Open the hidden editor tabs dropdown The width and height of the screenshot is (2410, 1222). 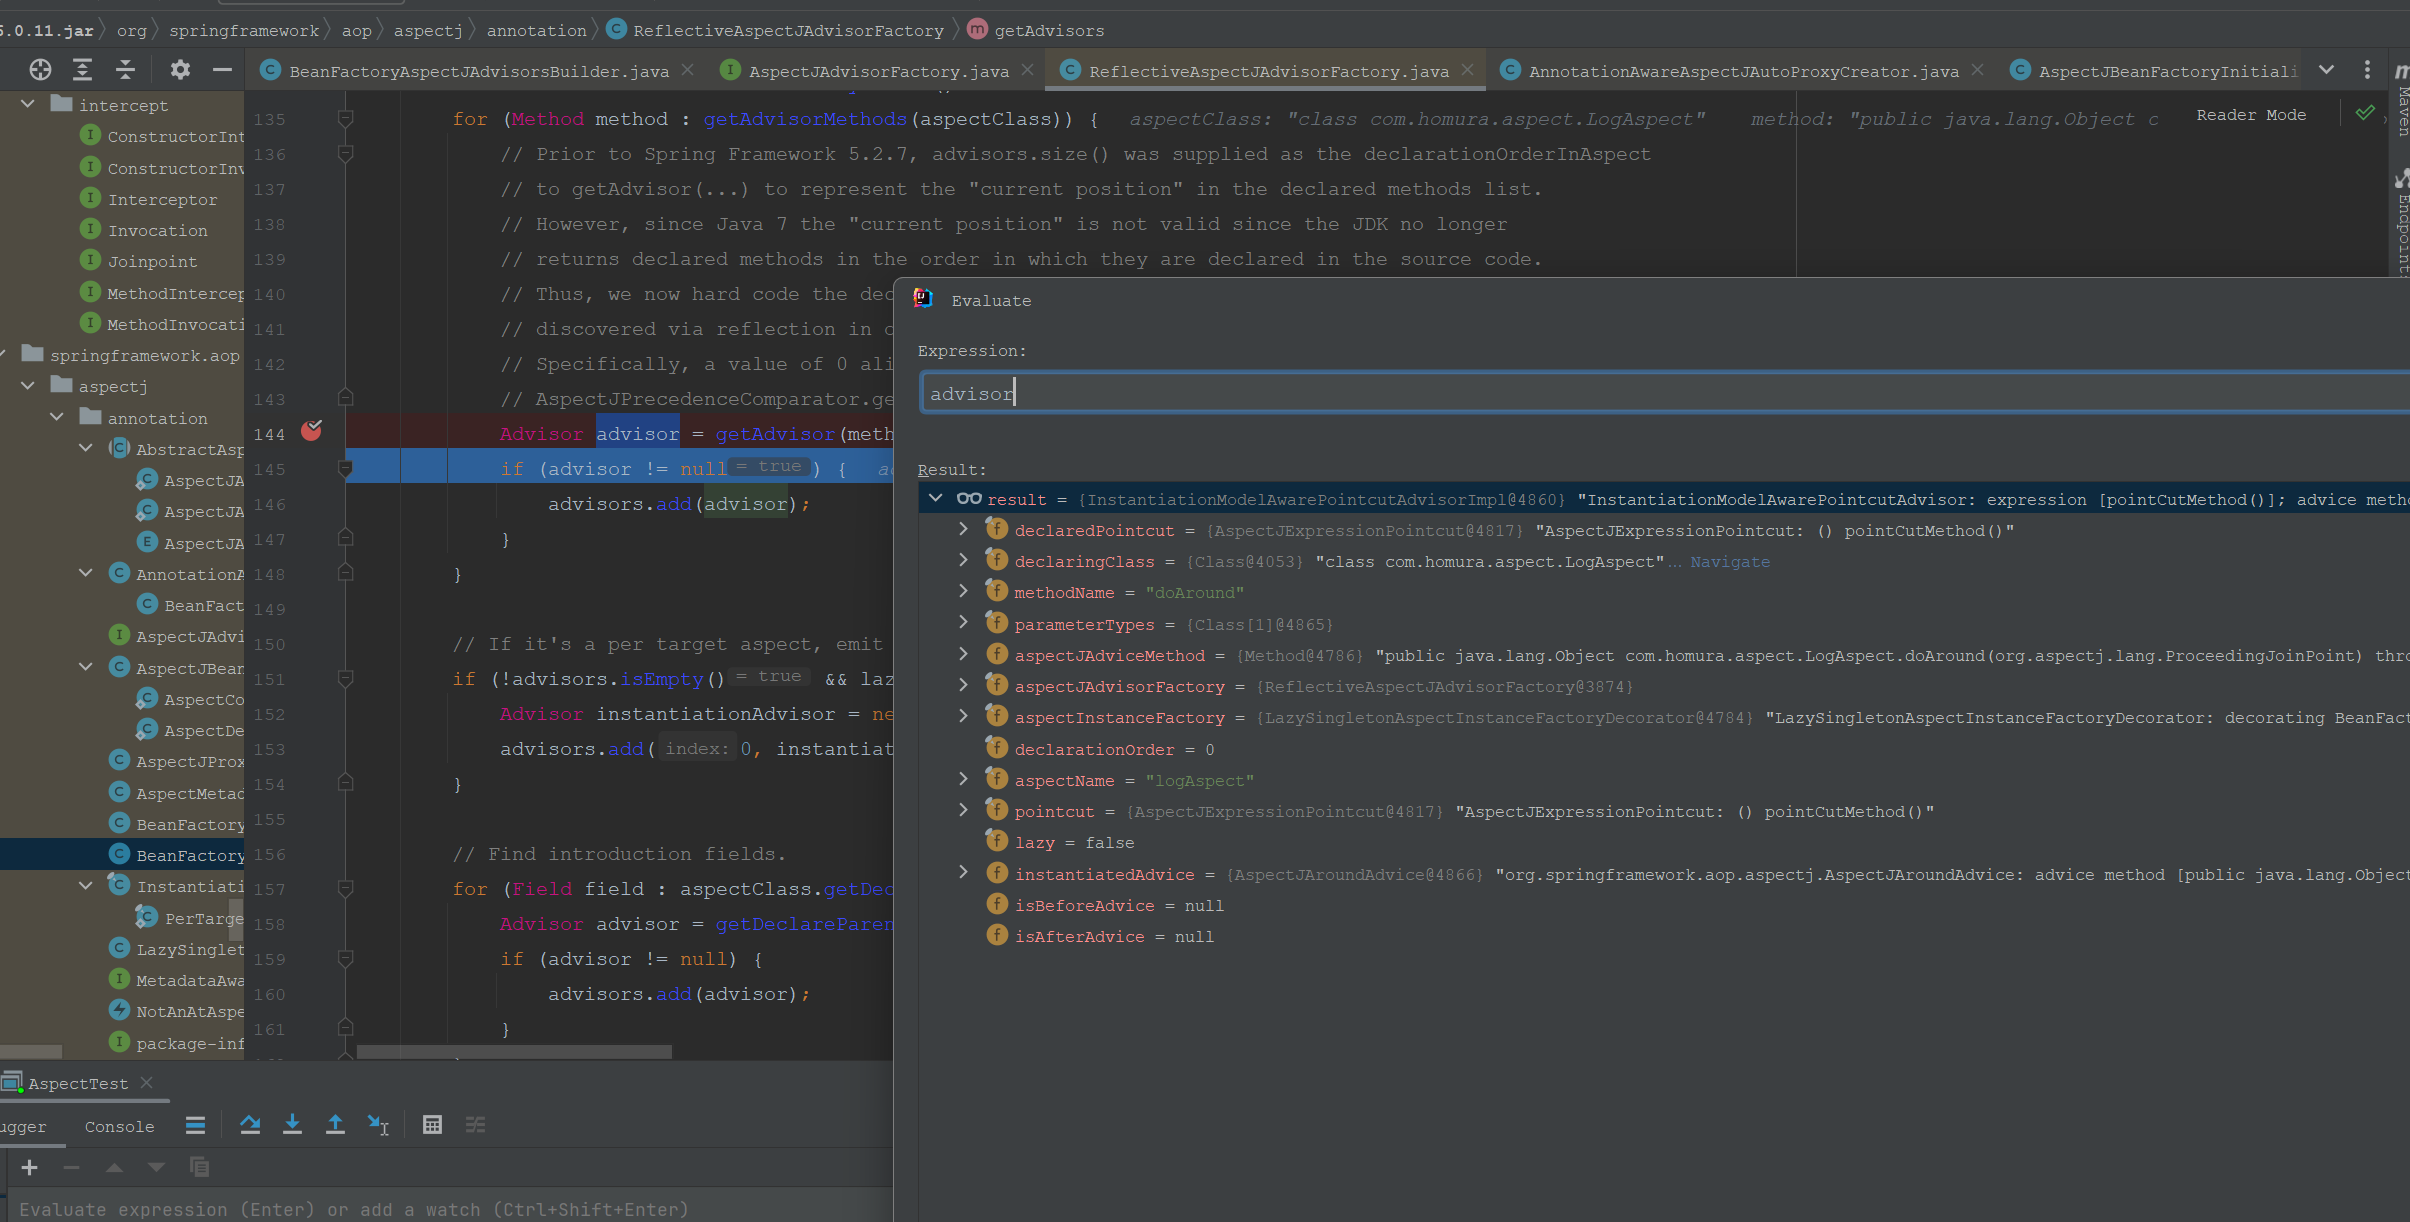2326,70
